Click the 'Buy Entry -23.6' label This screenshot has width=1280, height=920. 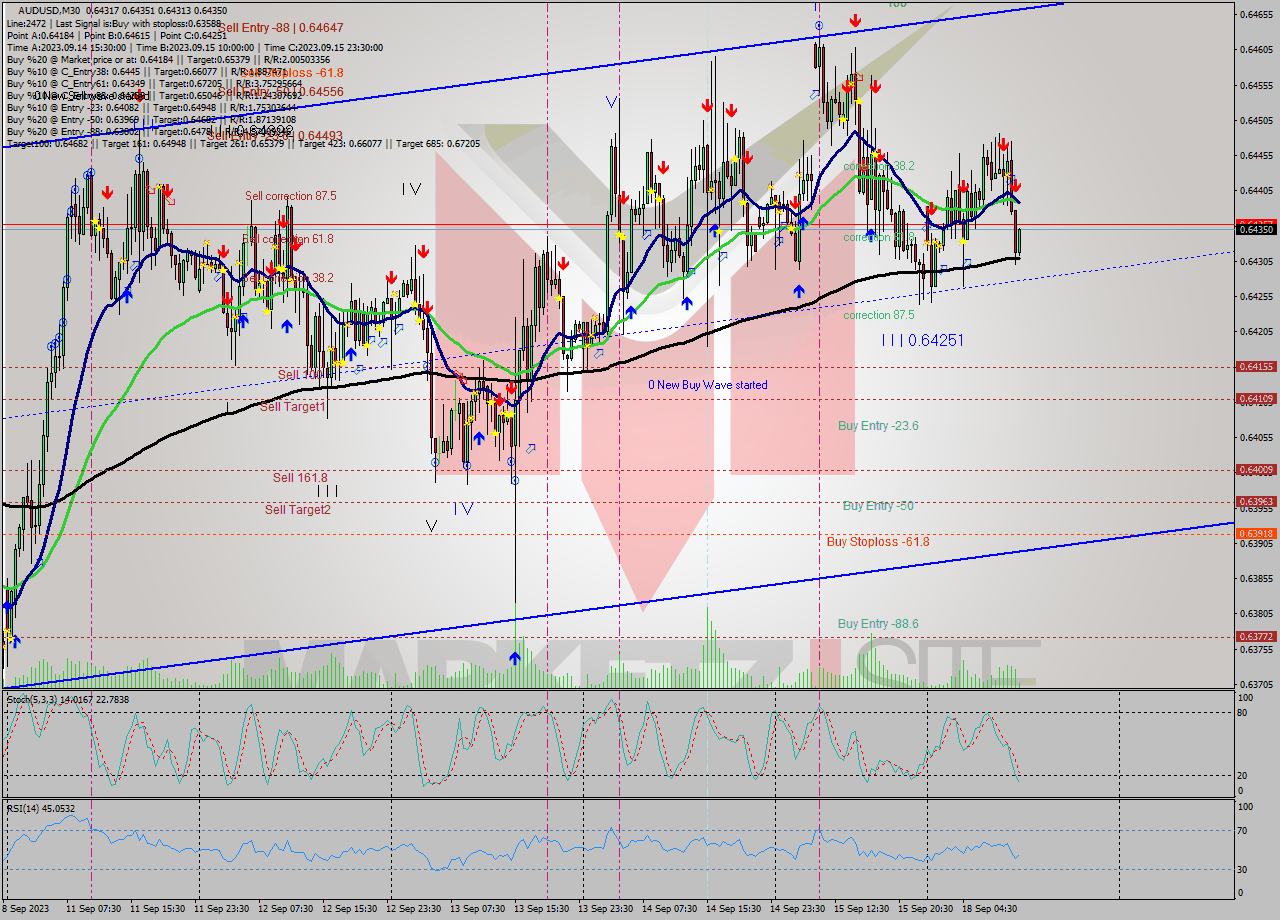click(878, 426)
